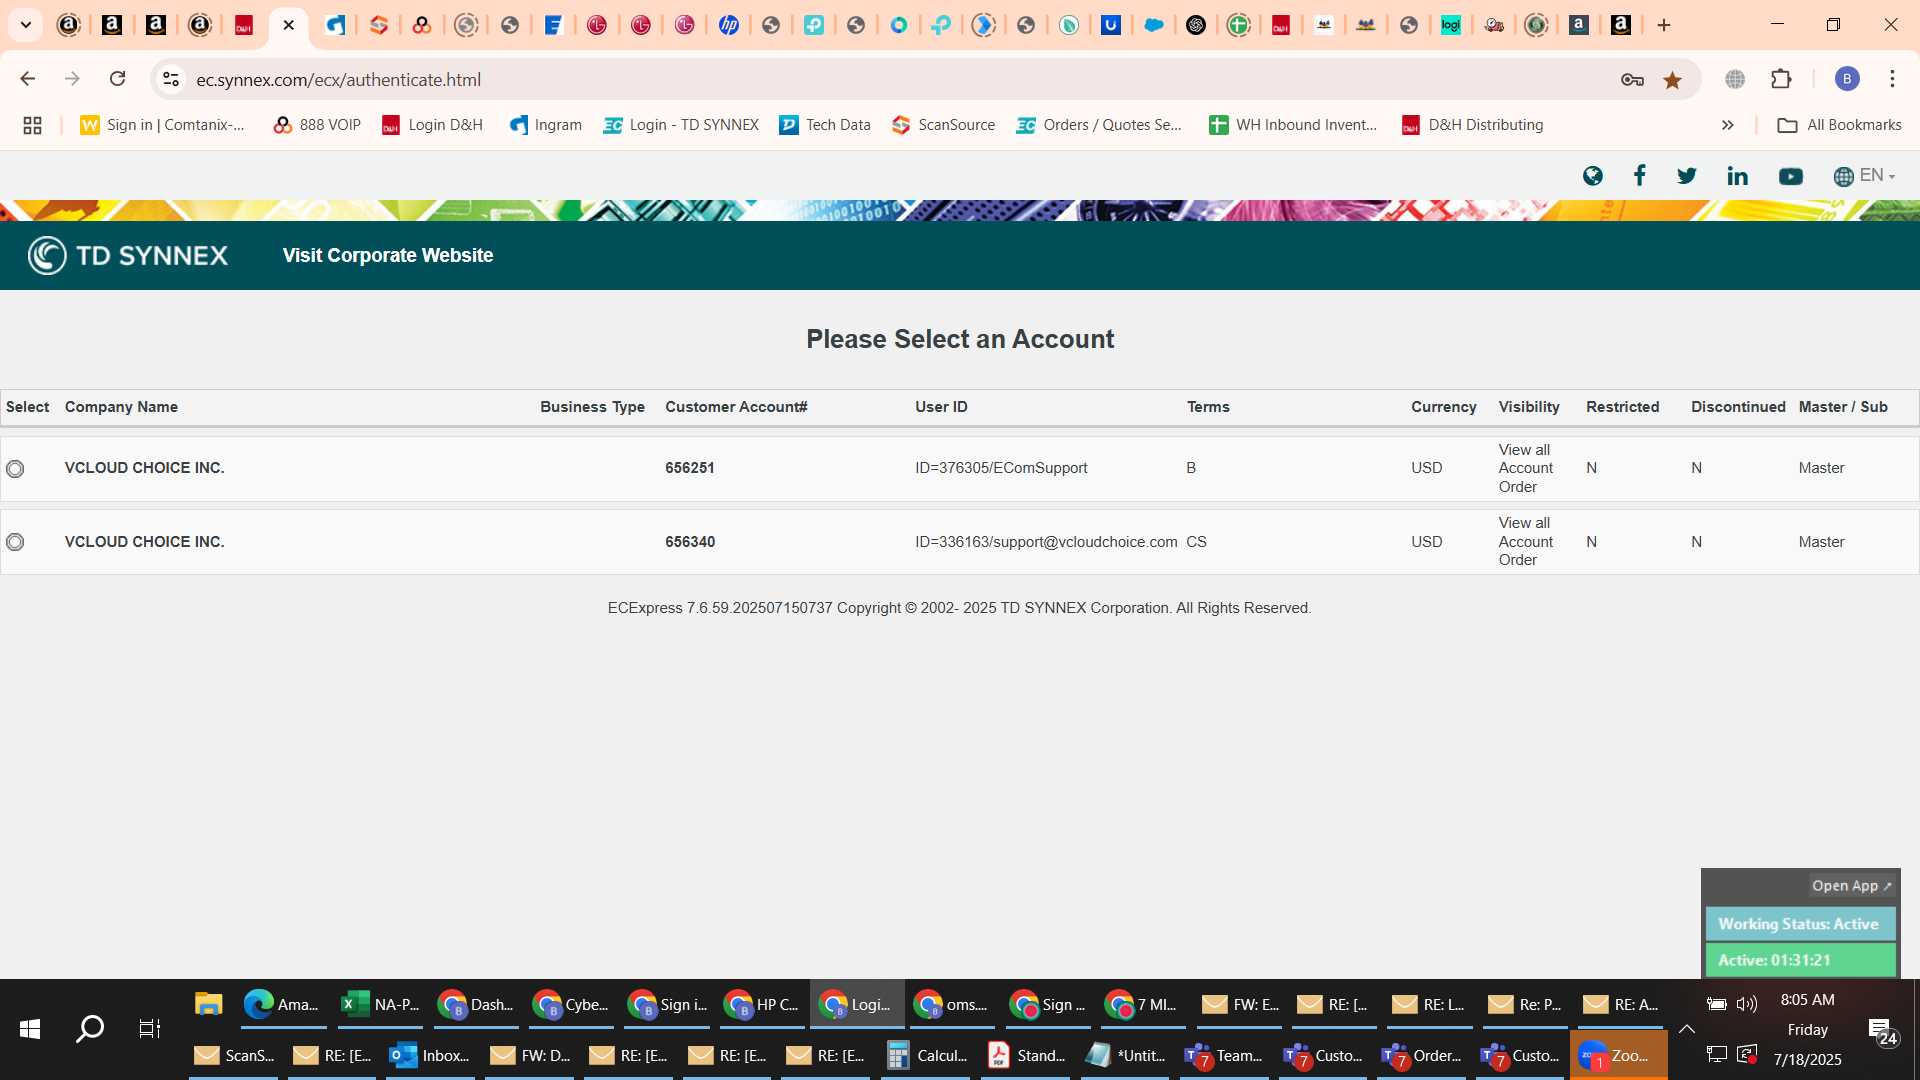Open the Twitter social icon
Screen dimensions: 1920x1080
pos(1687,176)
